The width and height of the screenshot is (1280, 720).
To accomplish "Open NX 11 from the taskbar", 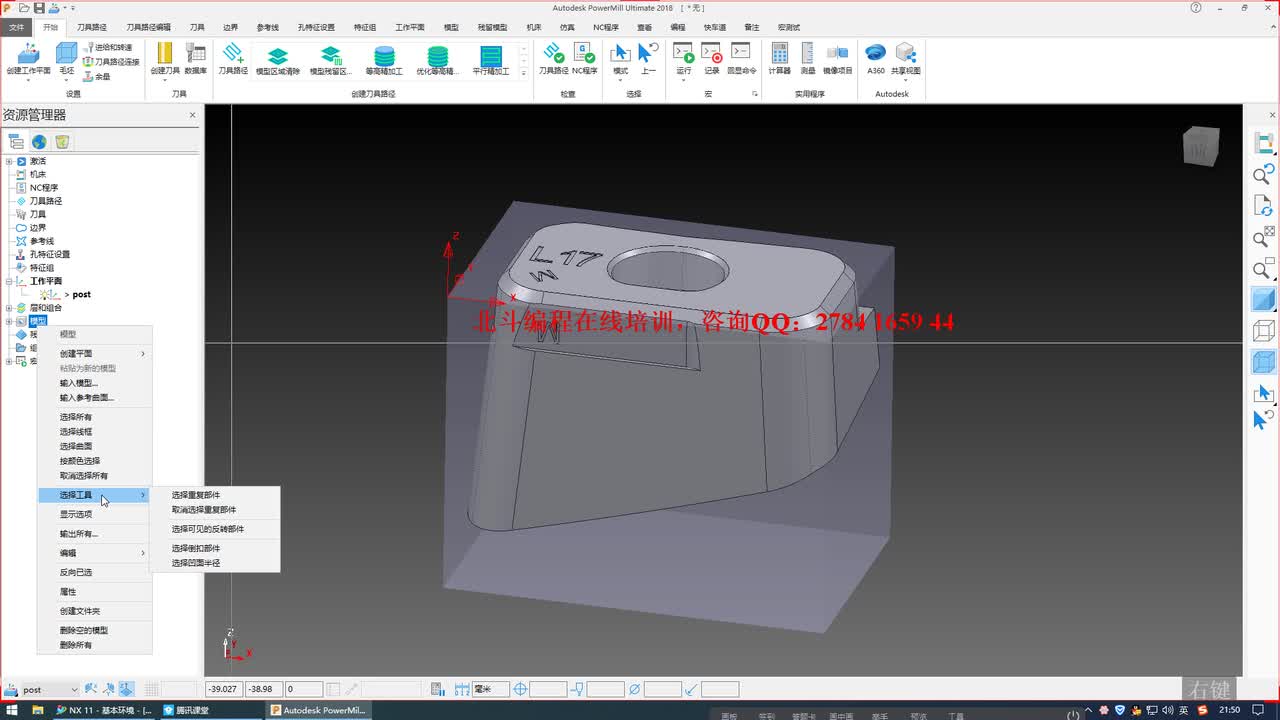I will (103, 710).
